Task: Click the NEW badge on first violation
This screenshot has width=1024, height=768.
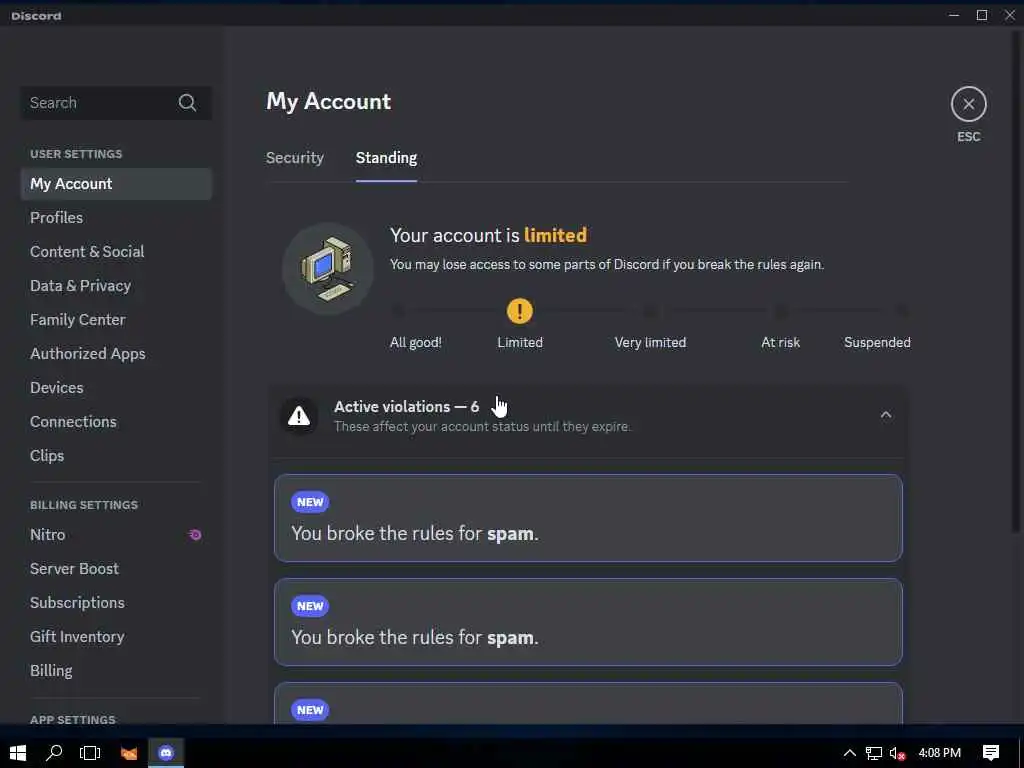Action: pyautogui.click(x=310, y=502)
